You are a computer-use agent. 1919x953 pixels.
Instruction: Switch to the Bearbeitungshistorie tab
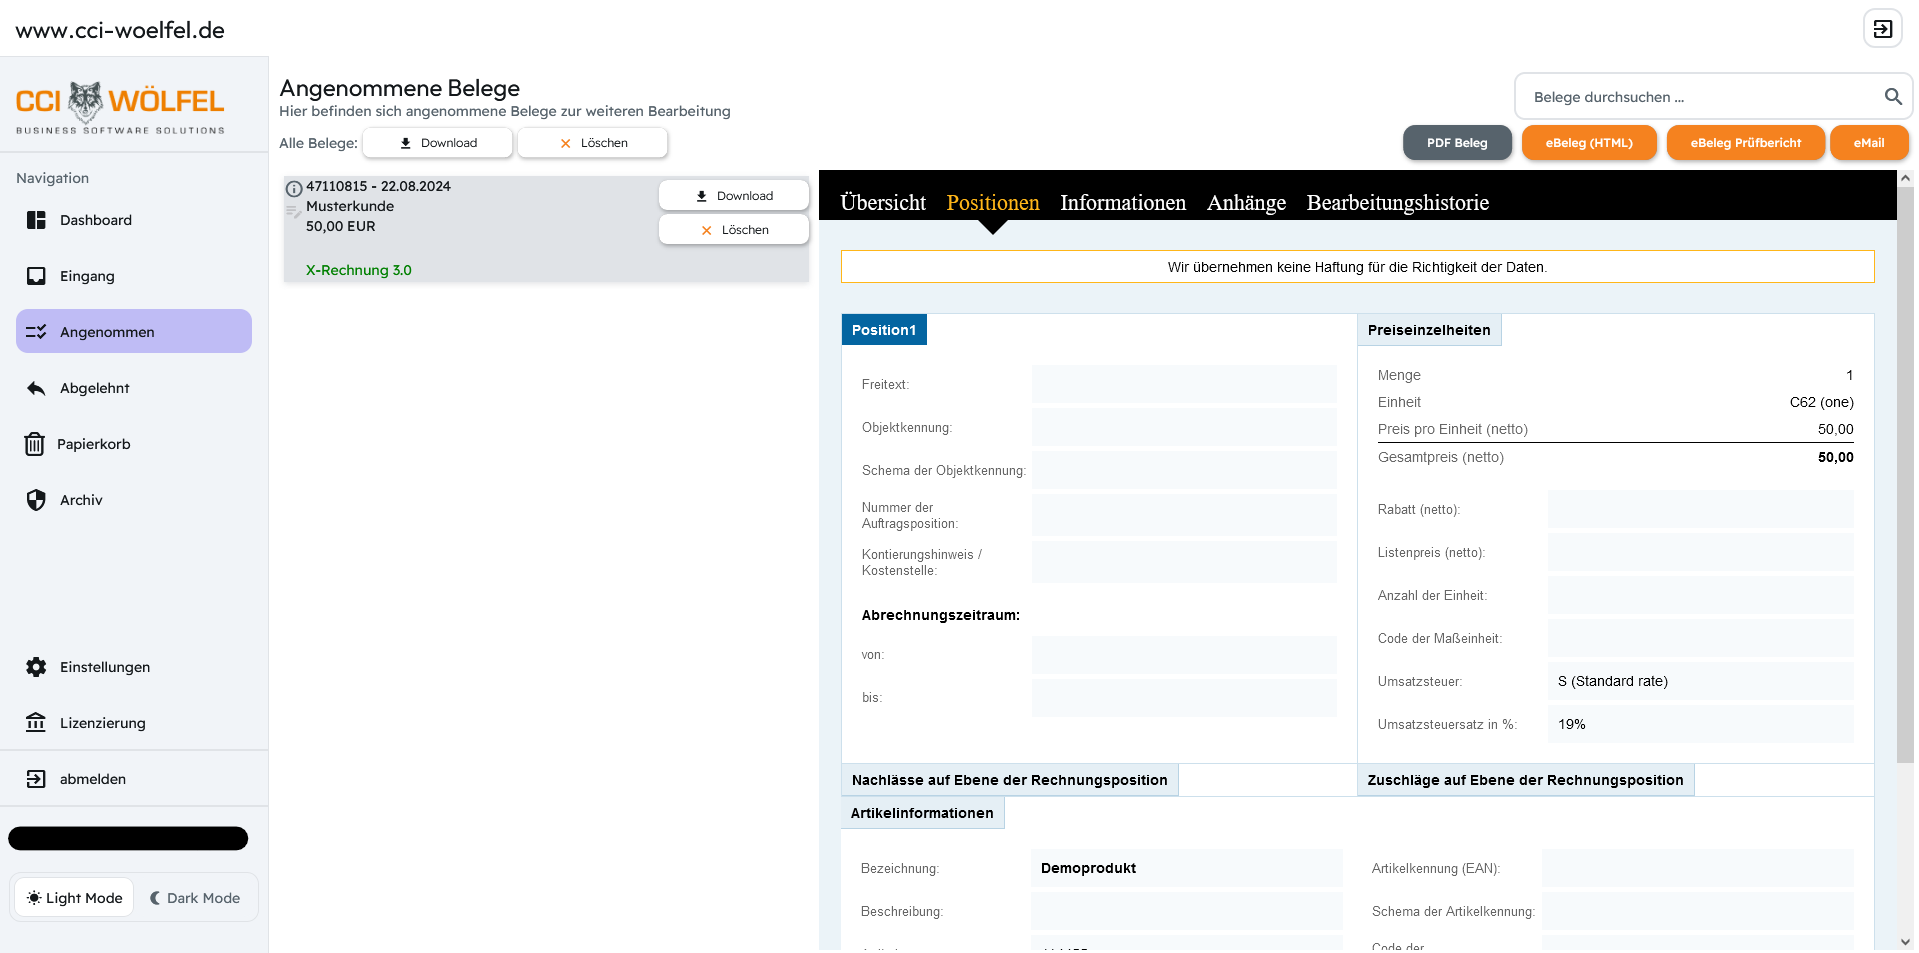click(1397, 202)
